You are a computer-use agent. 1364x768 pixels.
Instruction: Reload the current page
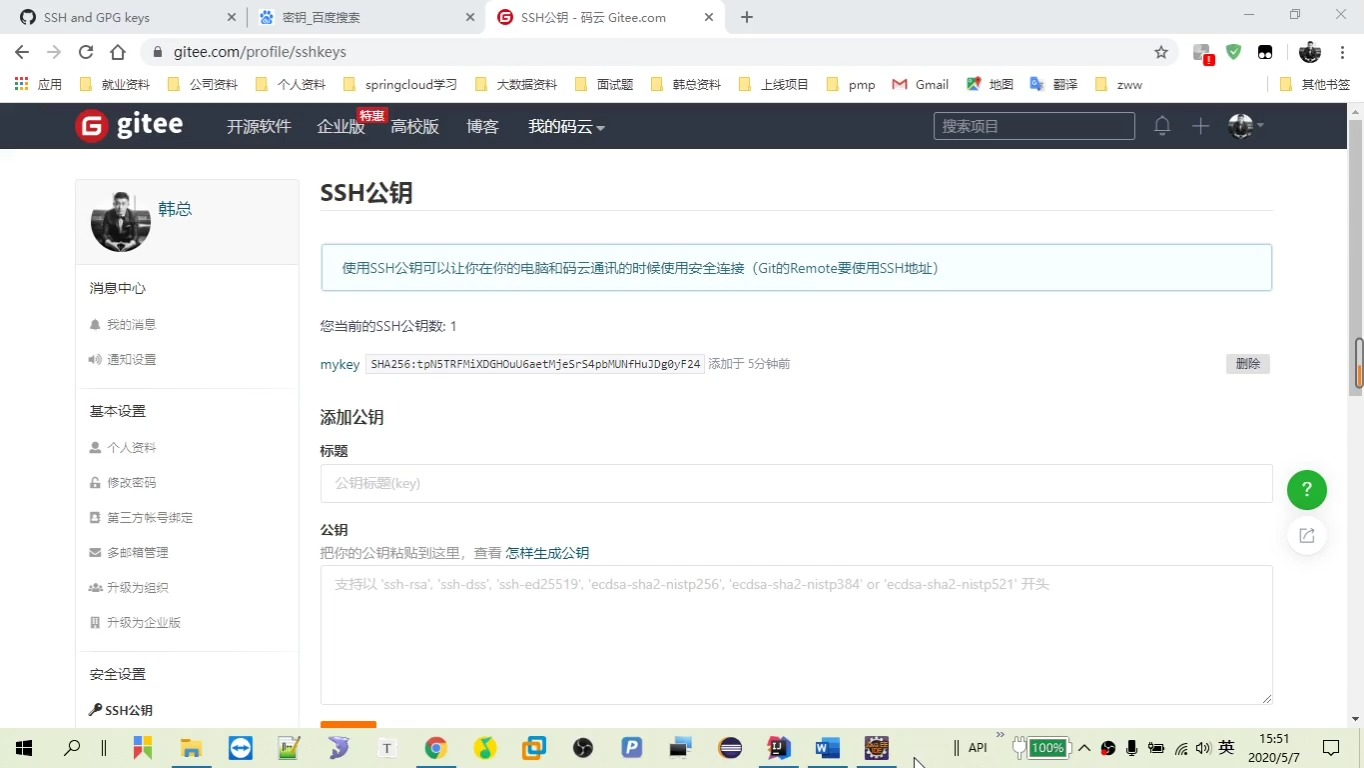[x=86, y=52]
